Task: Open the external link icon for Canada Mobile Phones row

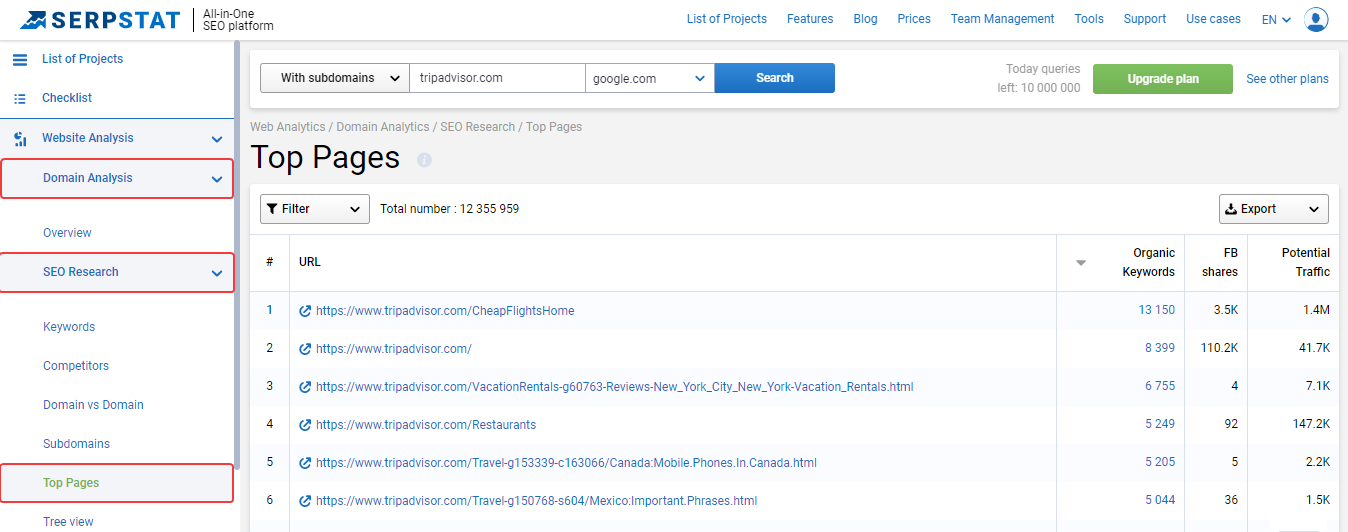Action: pyautogui.click(x=305, y=463)
